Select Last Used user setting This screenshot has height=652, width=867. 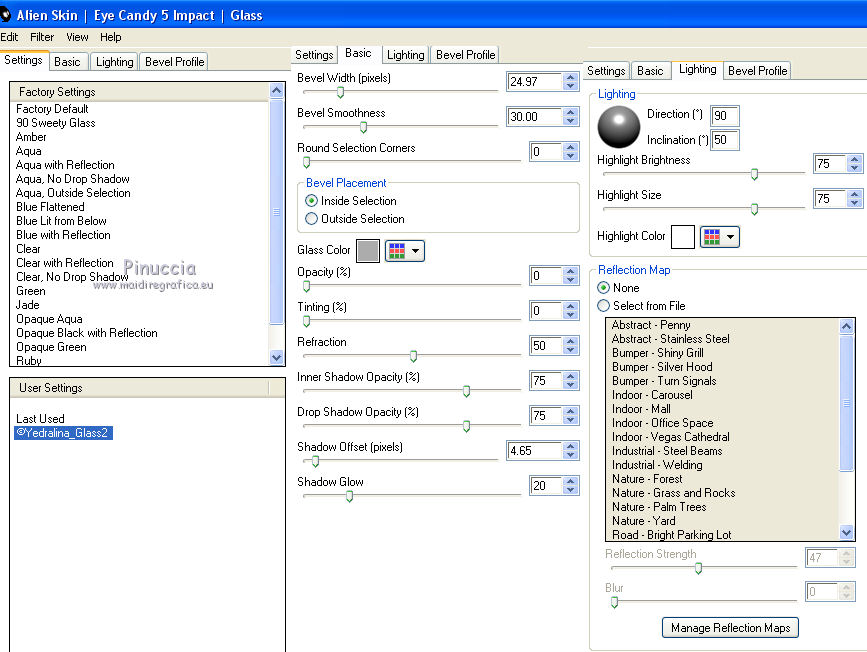click(x=40, y=419)
